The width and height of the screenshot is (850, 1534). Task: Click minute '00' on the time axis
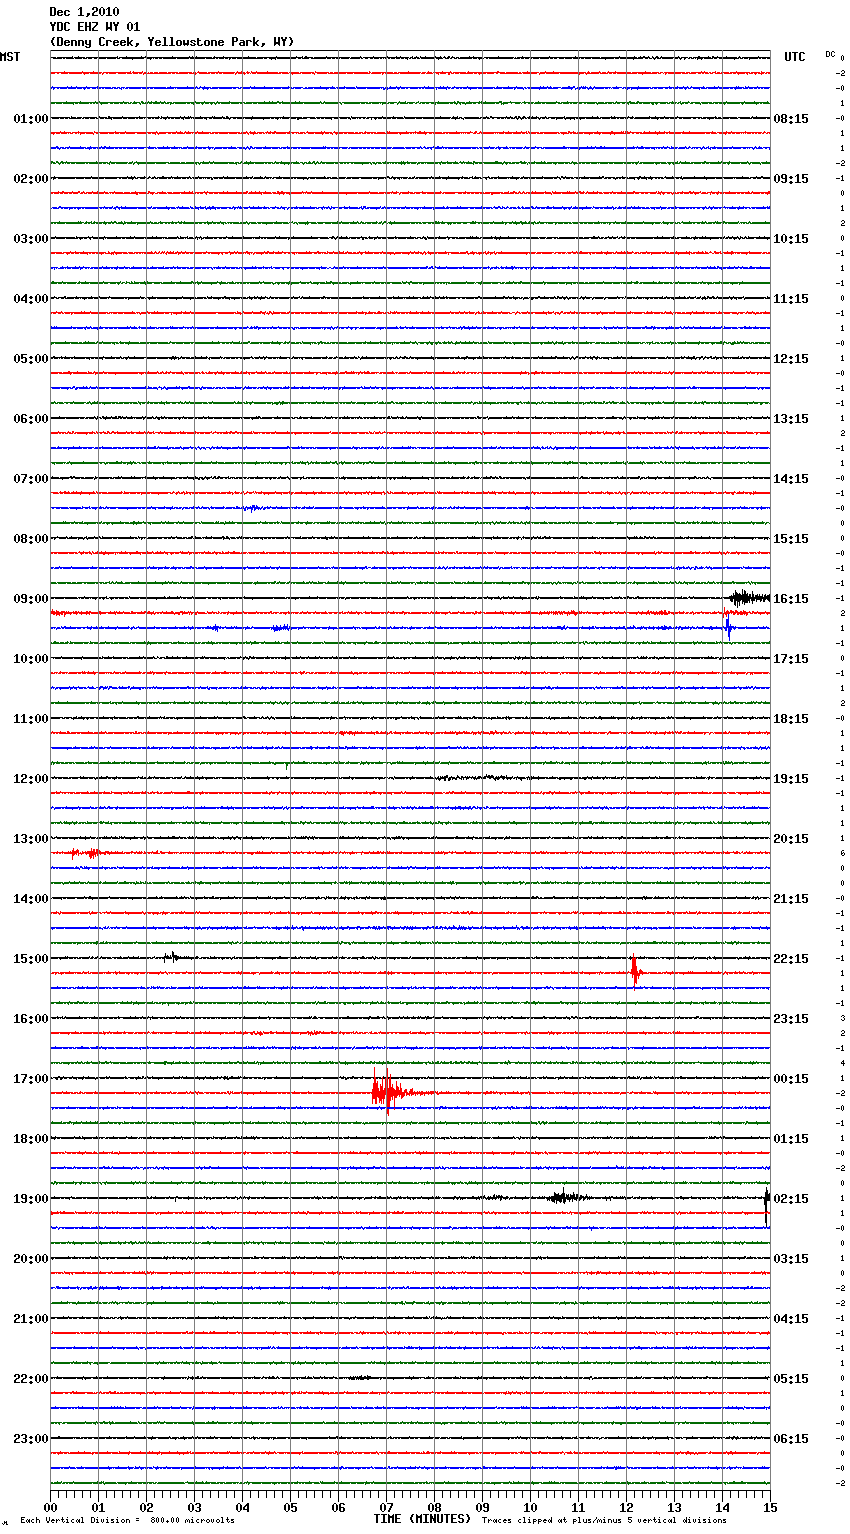[51, 1507]
